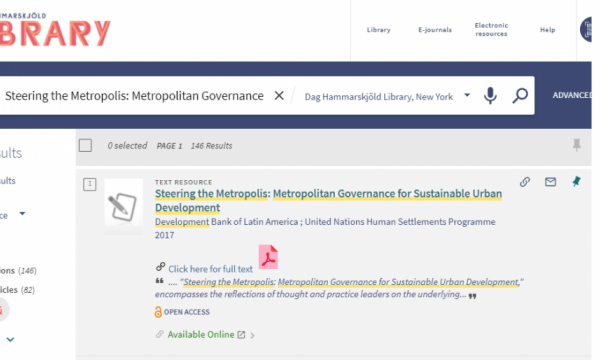Select result number 1 checkbox
600x360 pixels.
pos(90,184)
